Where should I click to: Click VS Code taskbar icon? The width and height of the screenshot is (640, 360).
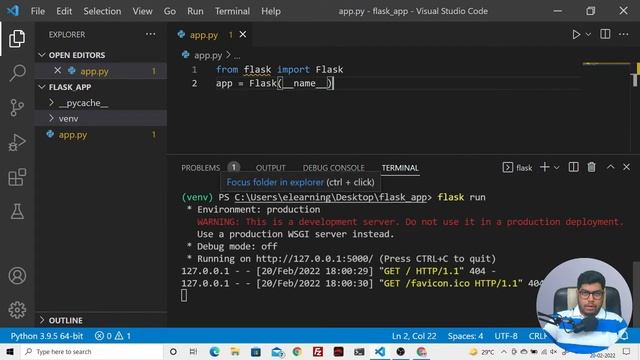pos(380,351)
